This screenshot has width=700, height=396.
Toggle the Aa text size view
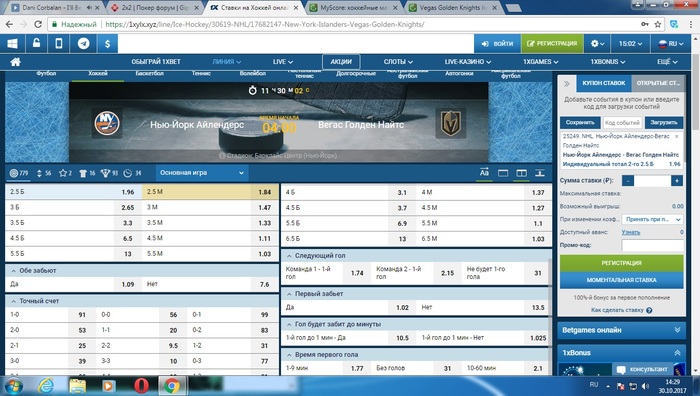pyautogui.click(x=484, y=173)
